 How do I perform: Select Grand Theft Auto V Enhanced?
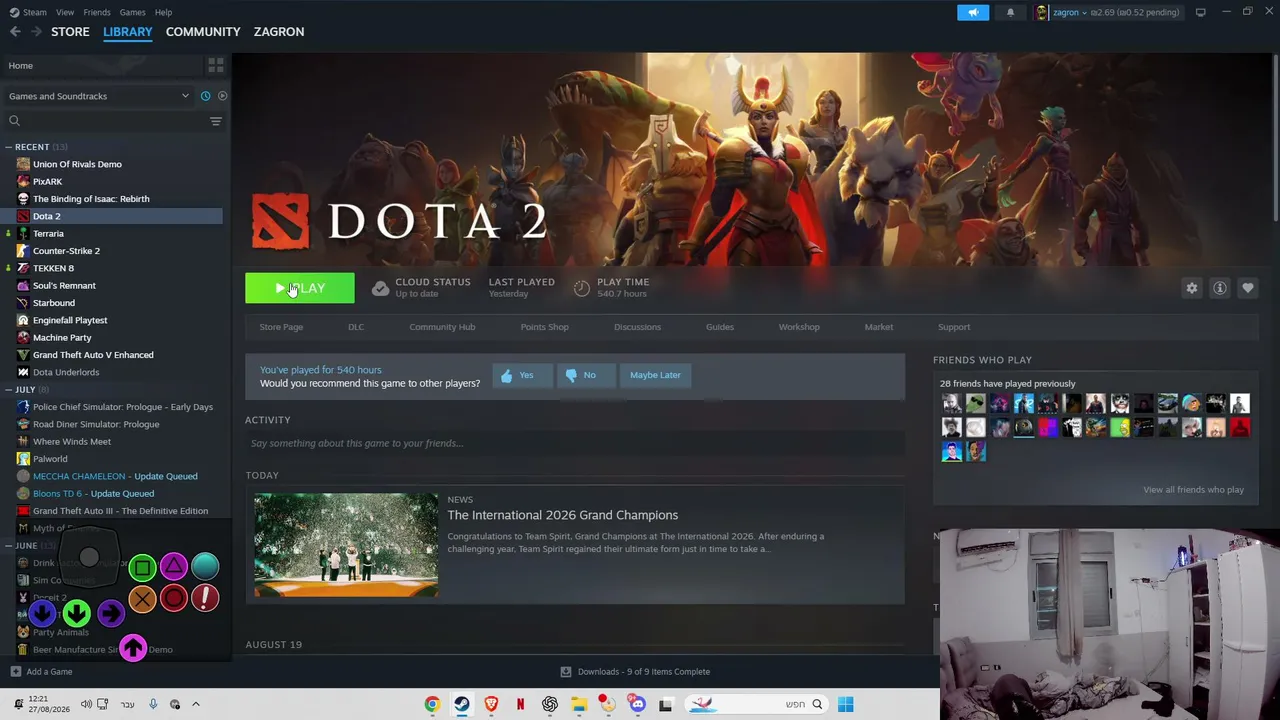[93, 355]
